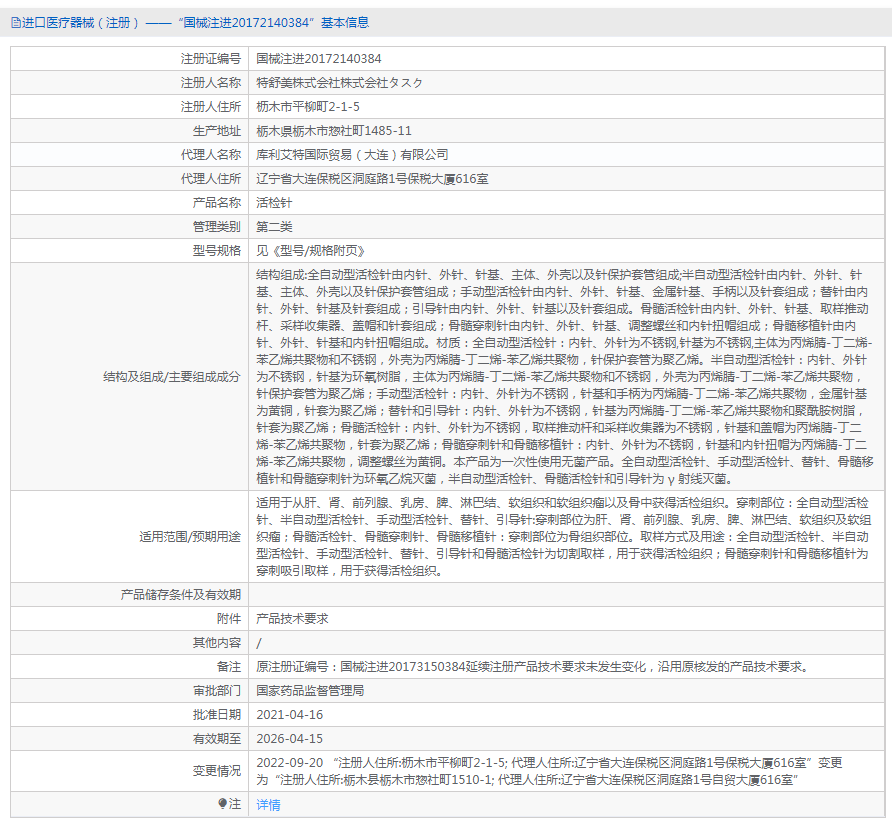Select the registration number value 国械注进20172140384
This screenshot has width=892, height=819.
click(x=318, y=59)
